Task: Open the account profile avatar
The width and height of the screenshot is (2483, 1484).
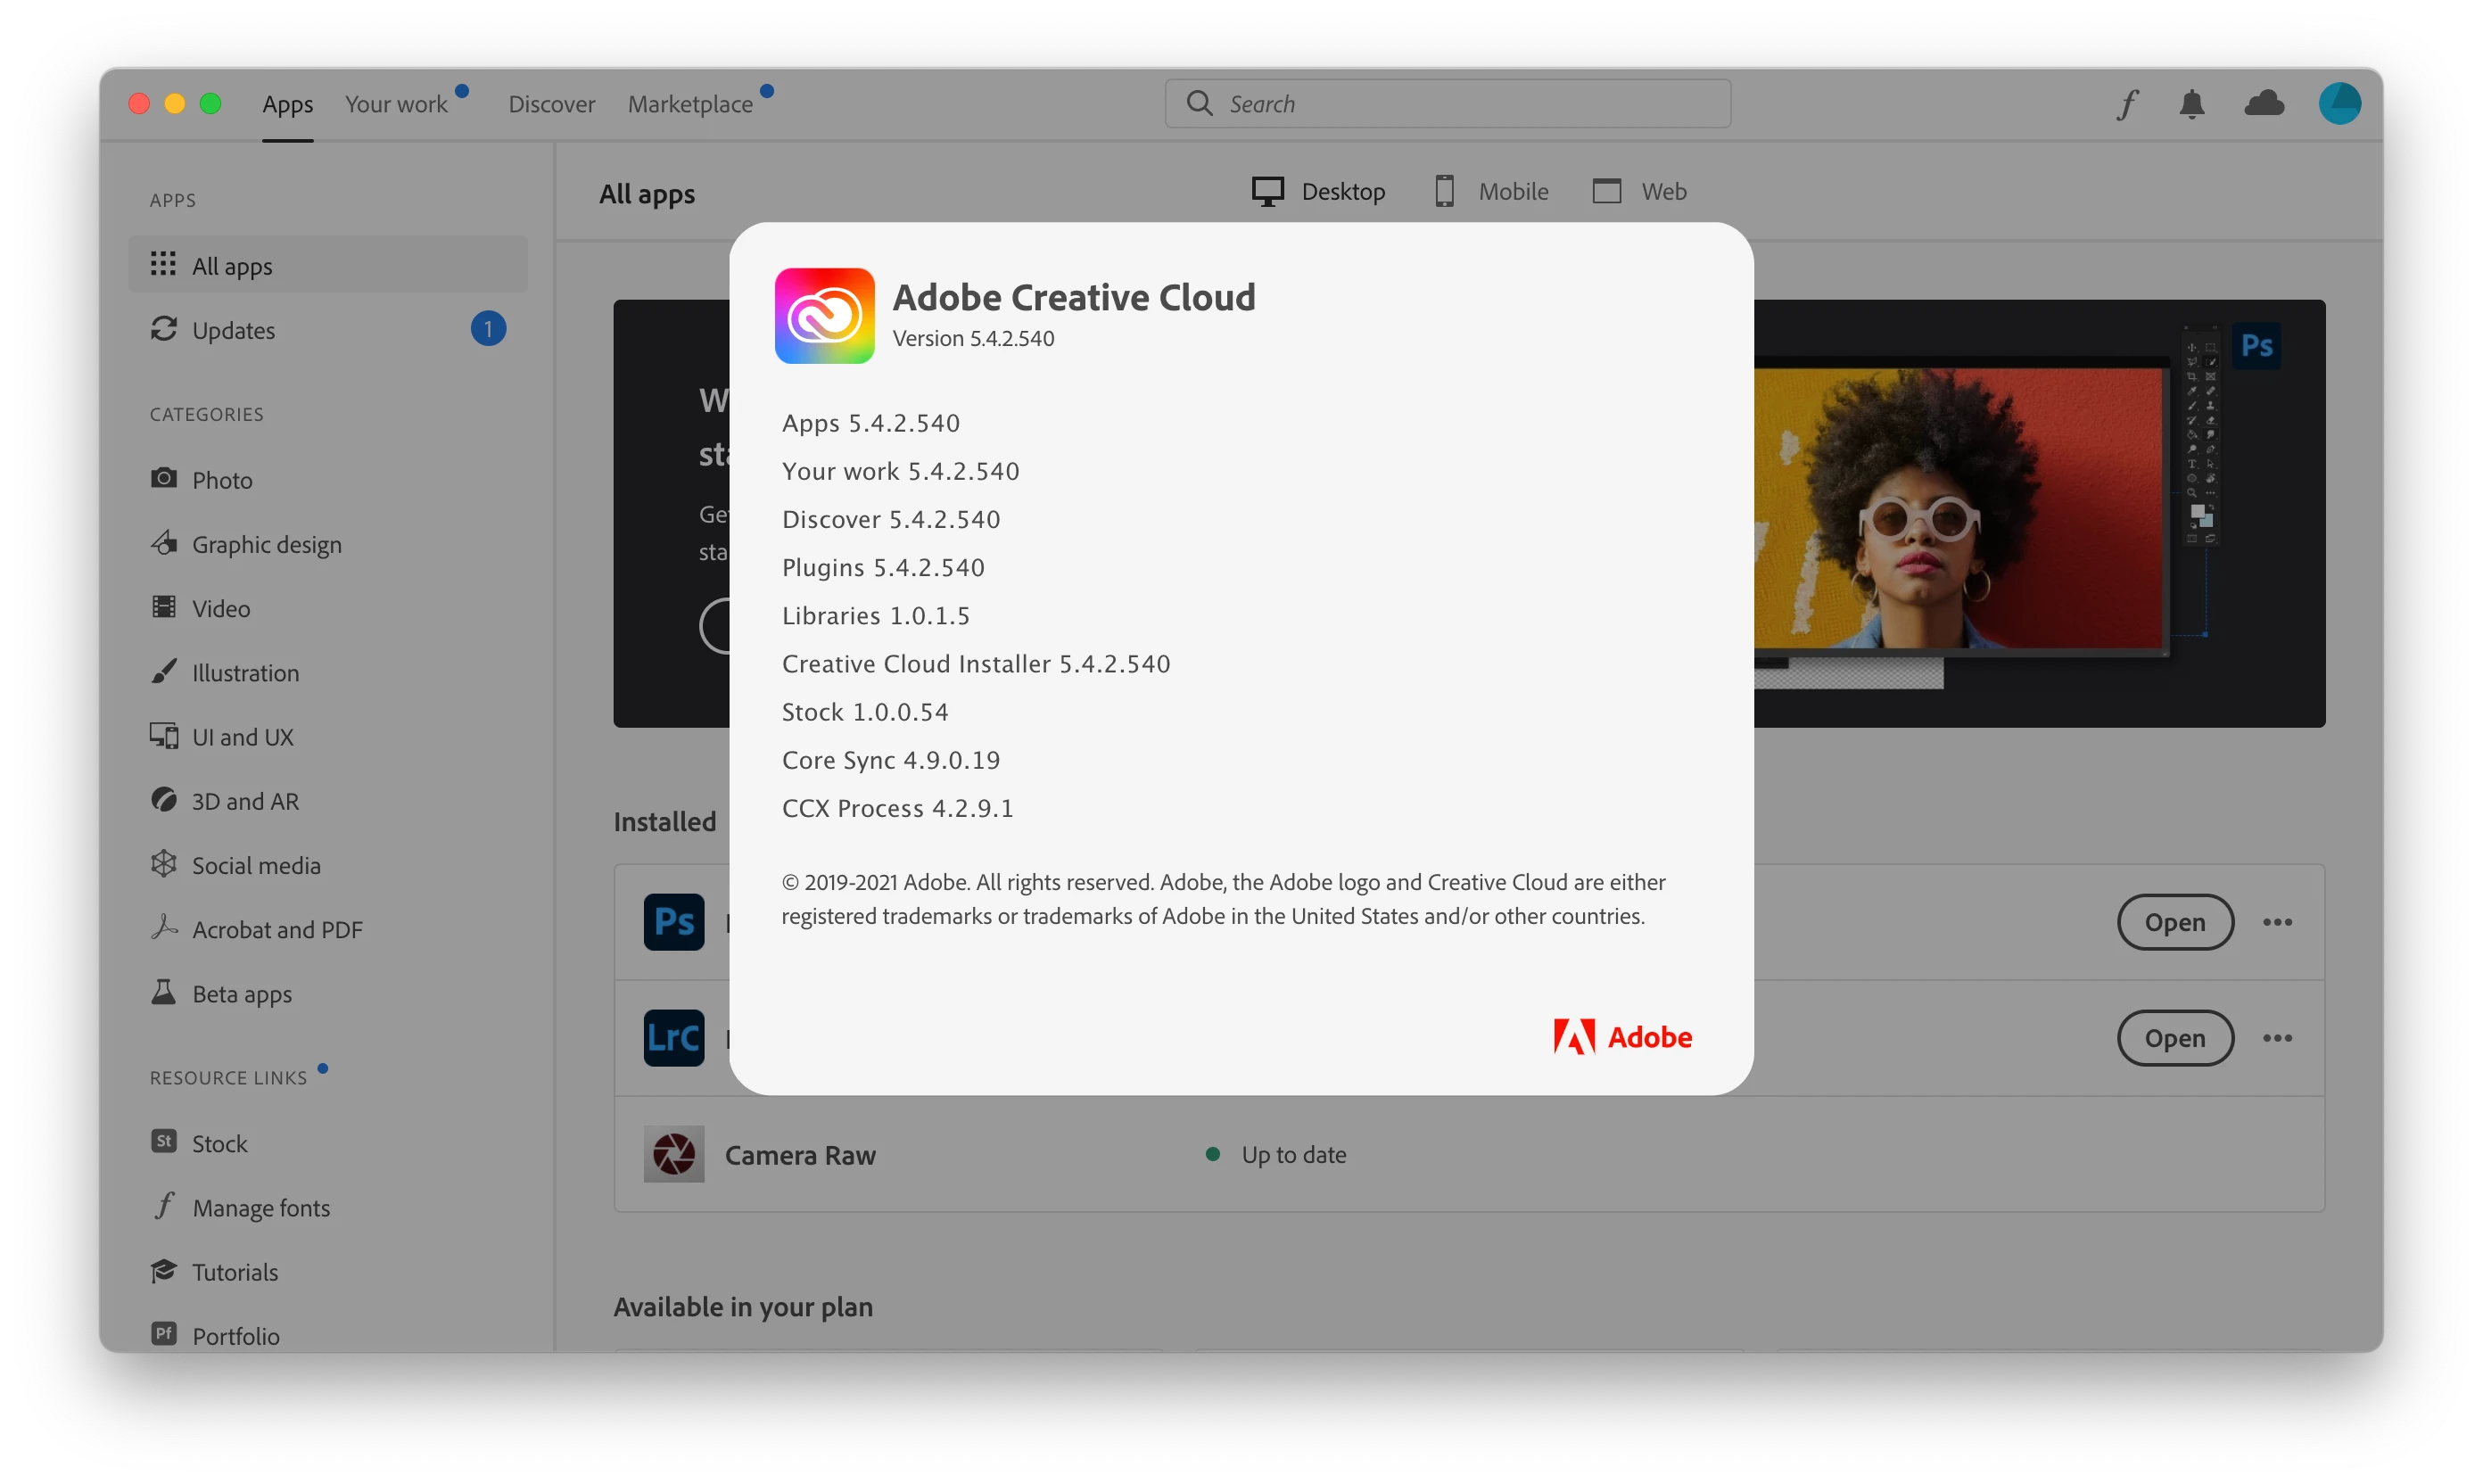Action: (2339, 104)
